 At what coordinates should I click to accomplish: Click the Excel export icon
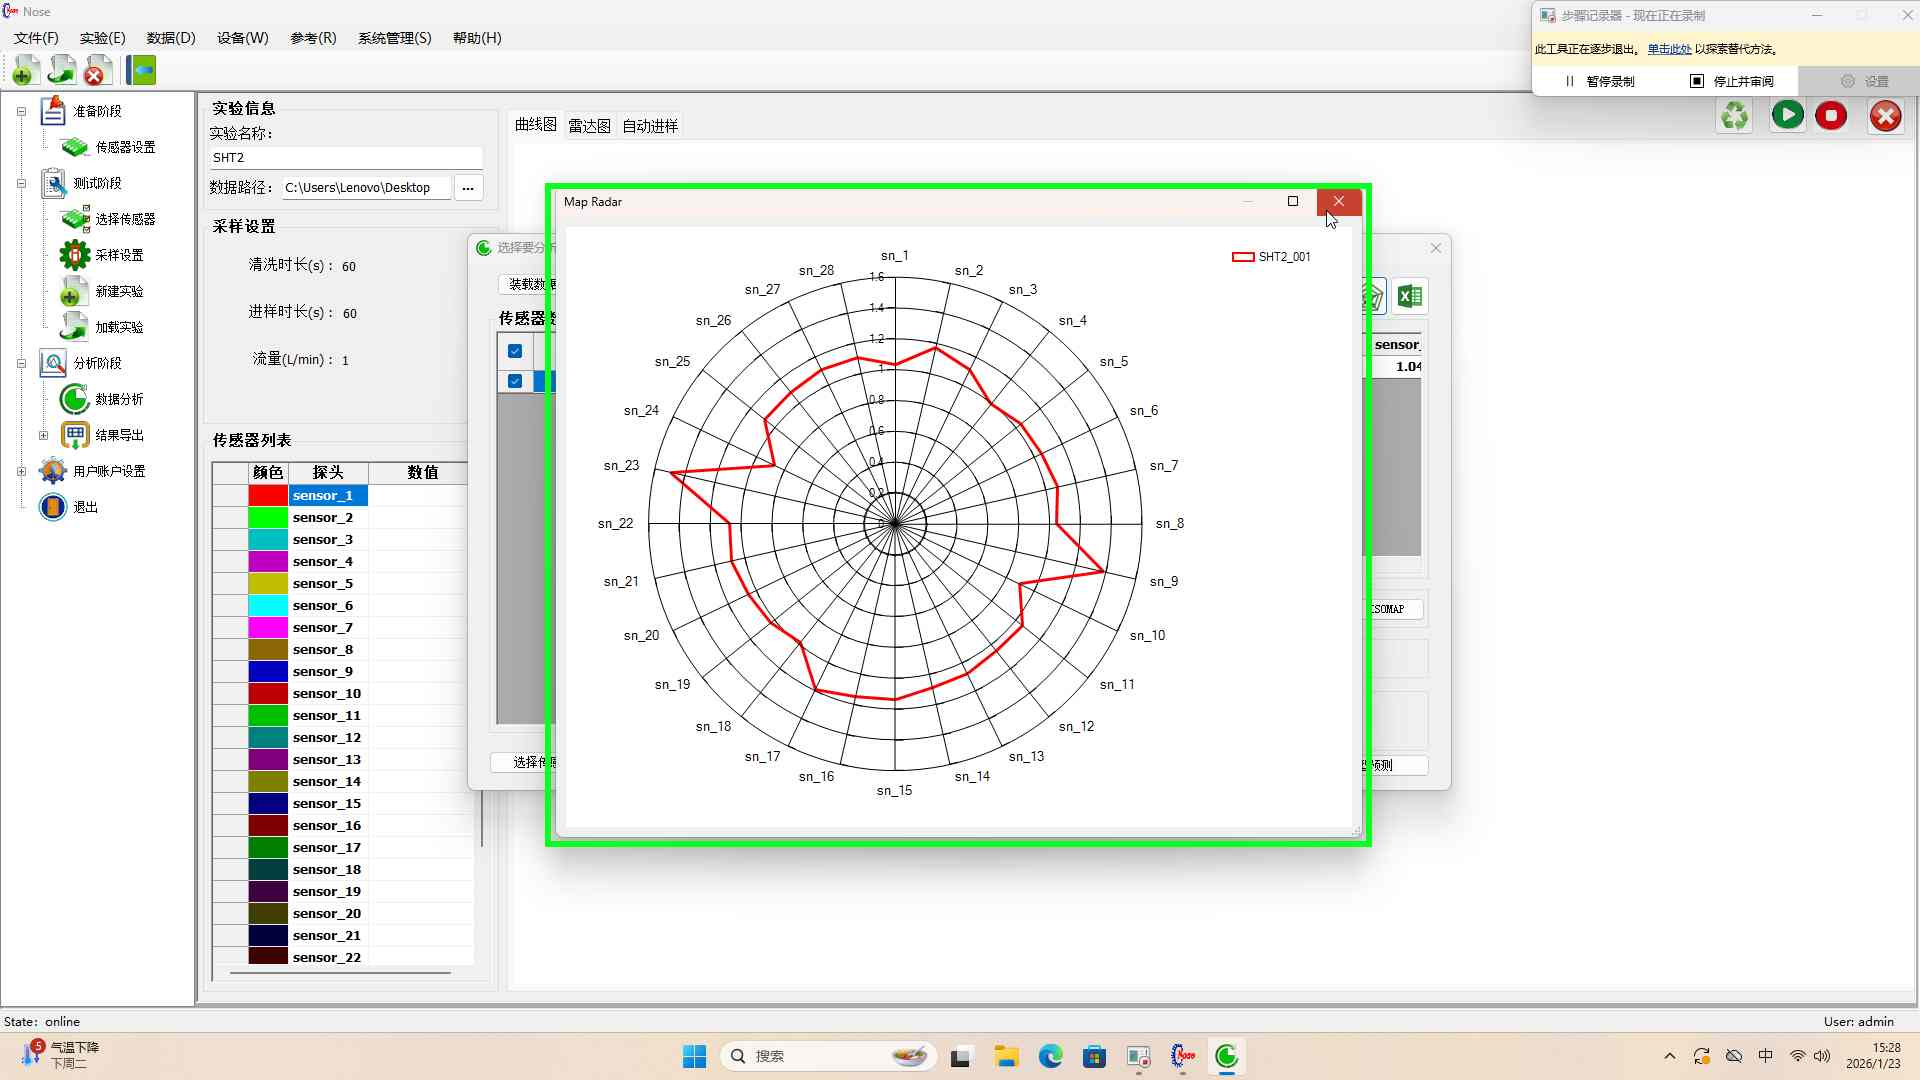pyautogui.click(x=1410, y=296)
